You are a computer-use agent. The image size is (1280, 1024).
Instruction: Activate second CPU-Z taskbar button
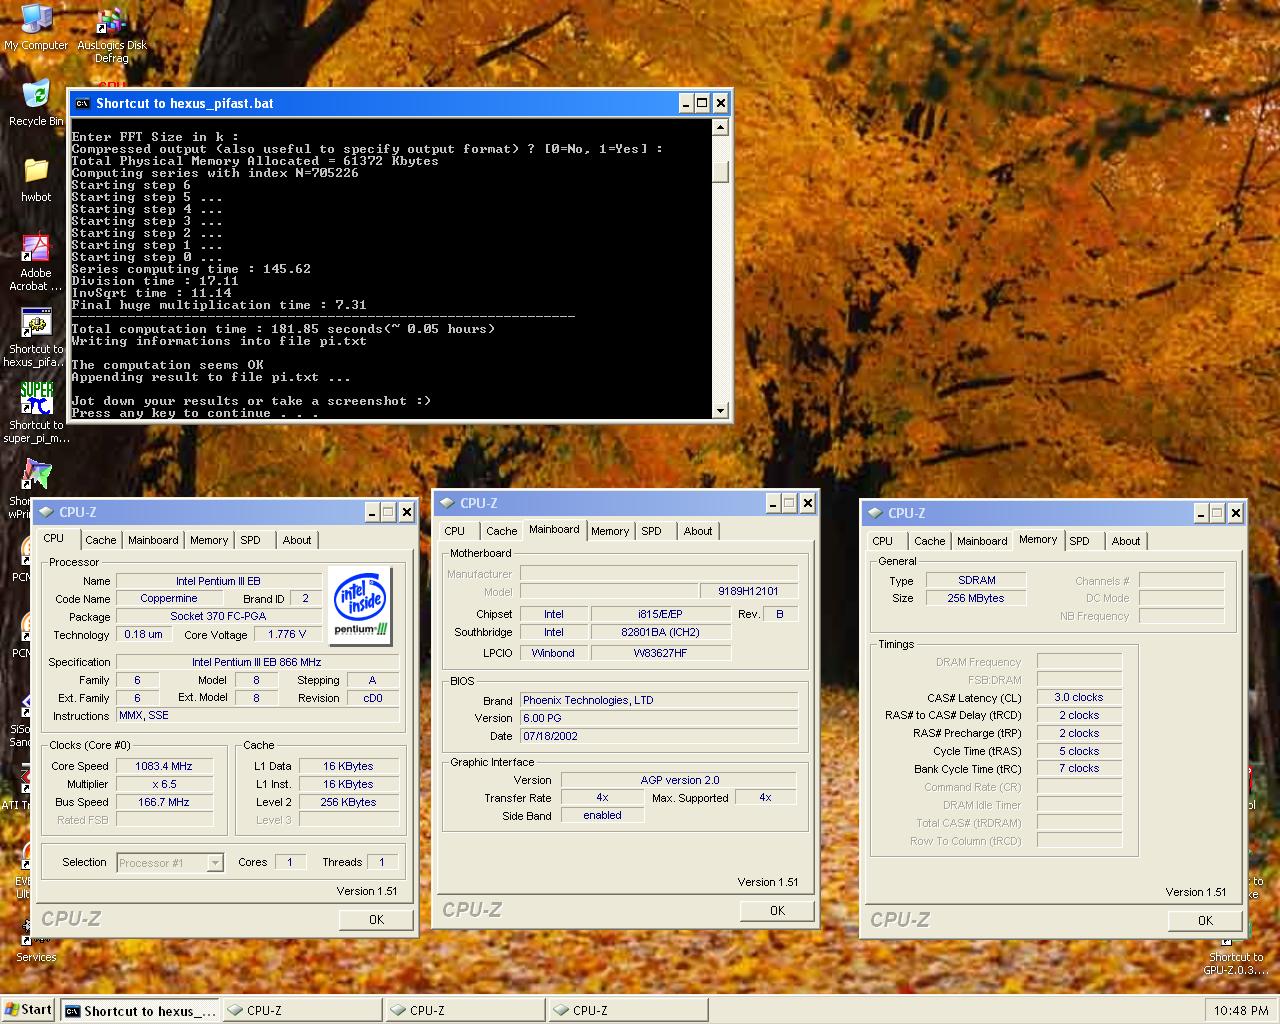pos(465,1010)
